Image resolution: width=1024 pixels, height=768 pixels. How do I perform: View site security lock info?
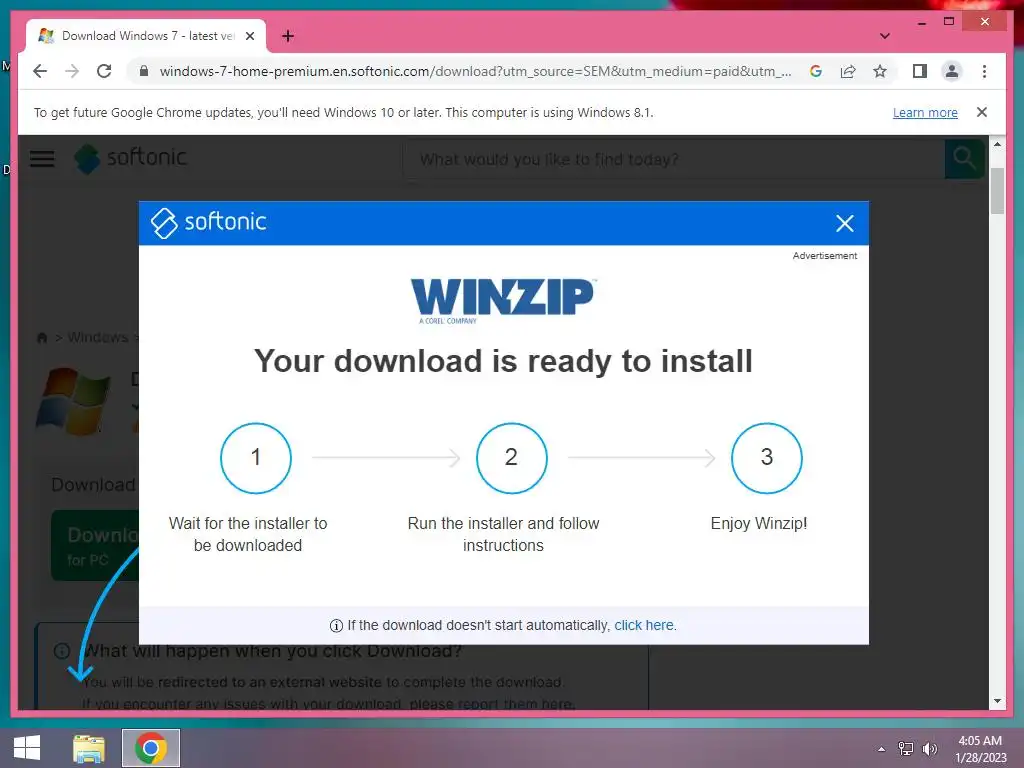pos(144,71)
